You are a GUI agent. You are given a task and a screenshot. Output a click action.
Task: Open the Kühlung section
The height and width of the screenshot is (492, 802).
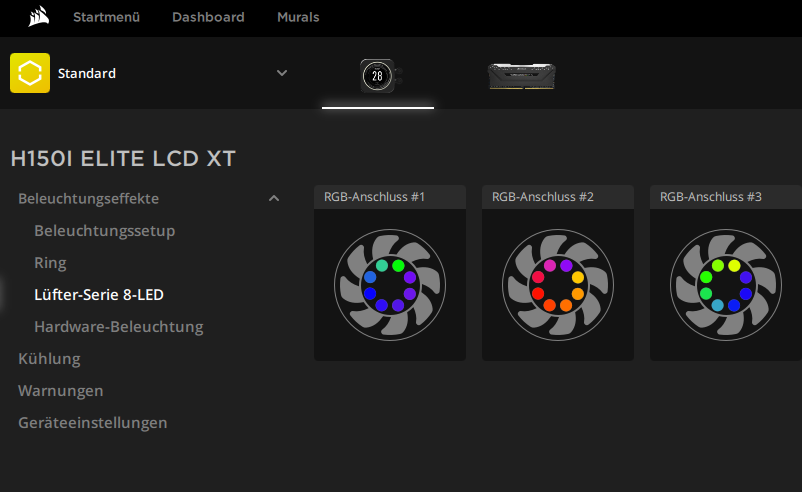(x=49, y=359)
